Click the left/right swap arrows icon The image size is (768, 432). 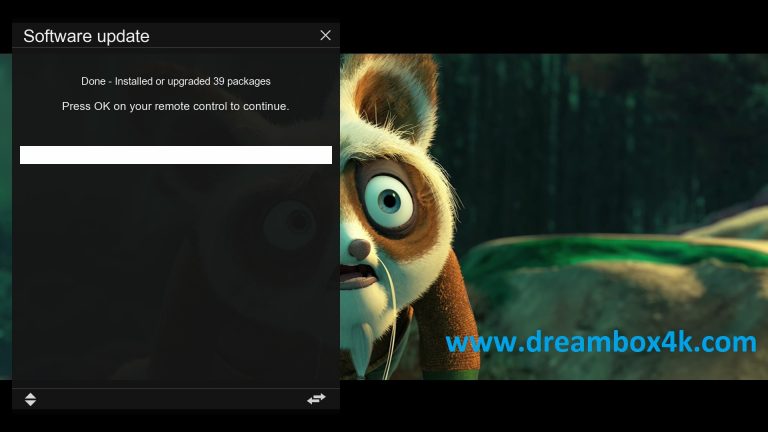(316, 399)
